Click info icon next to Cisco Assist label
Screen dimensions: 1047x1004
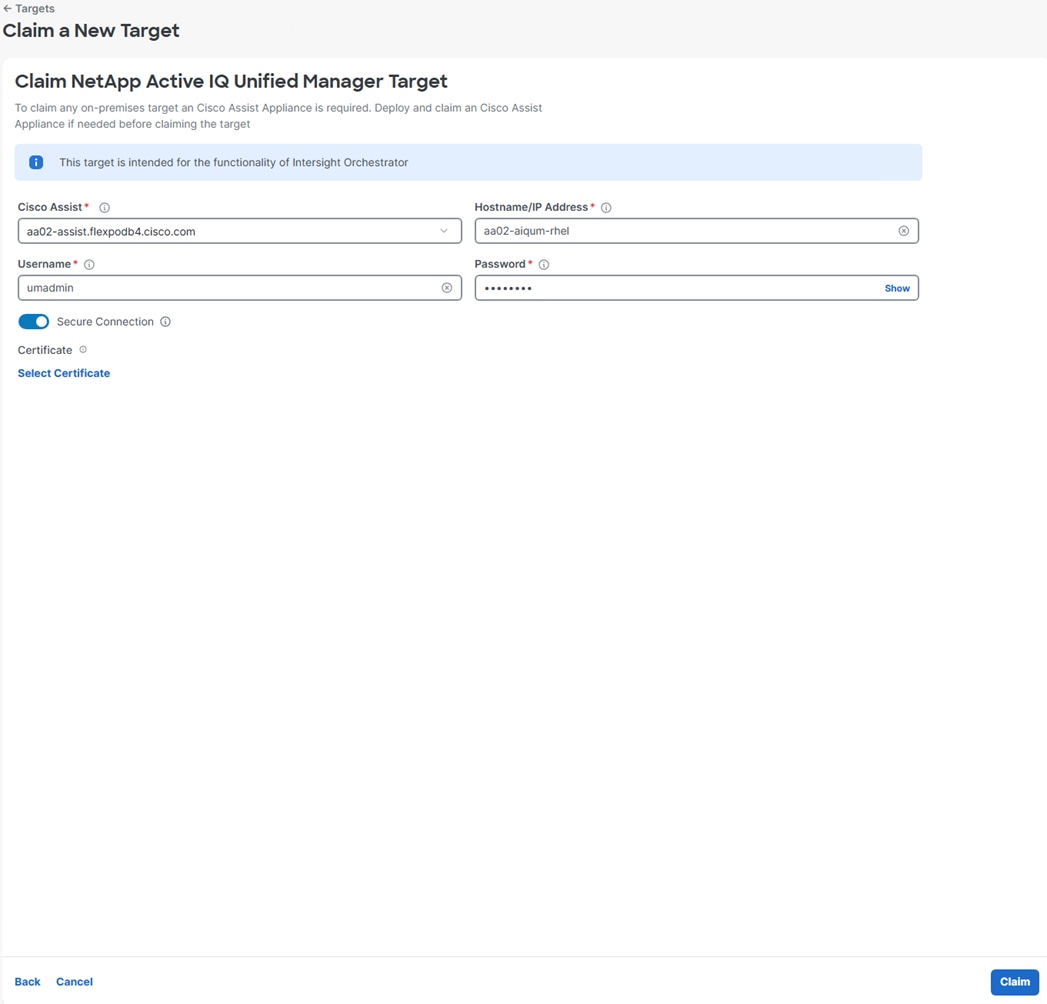tap(104, 208)
